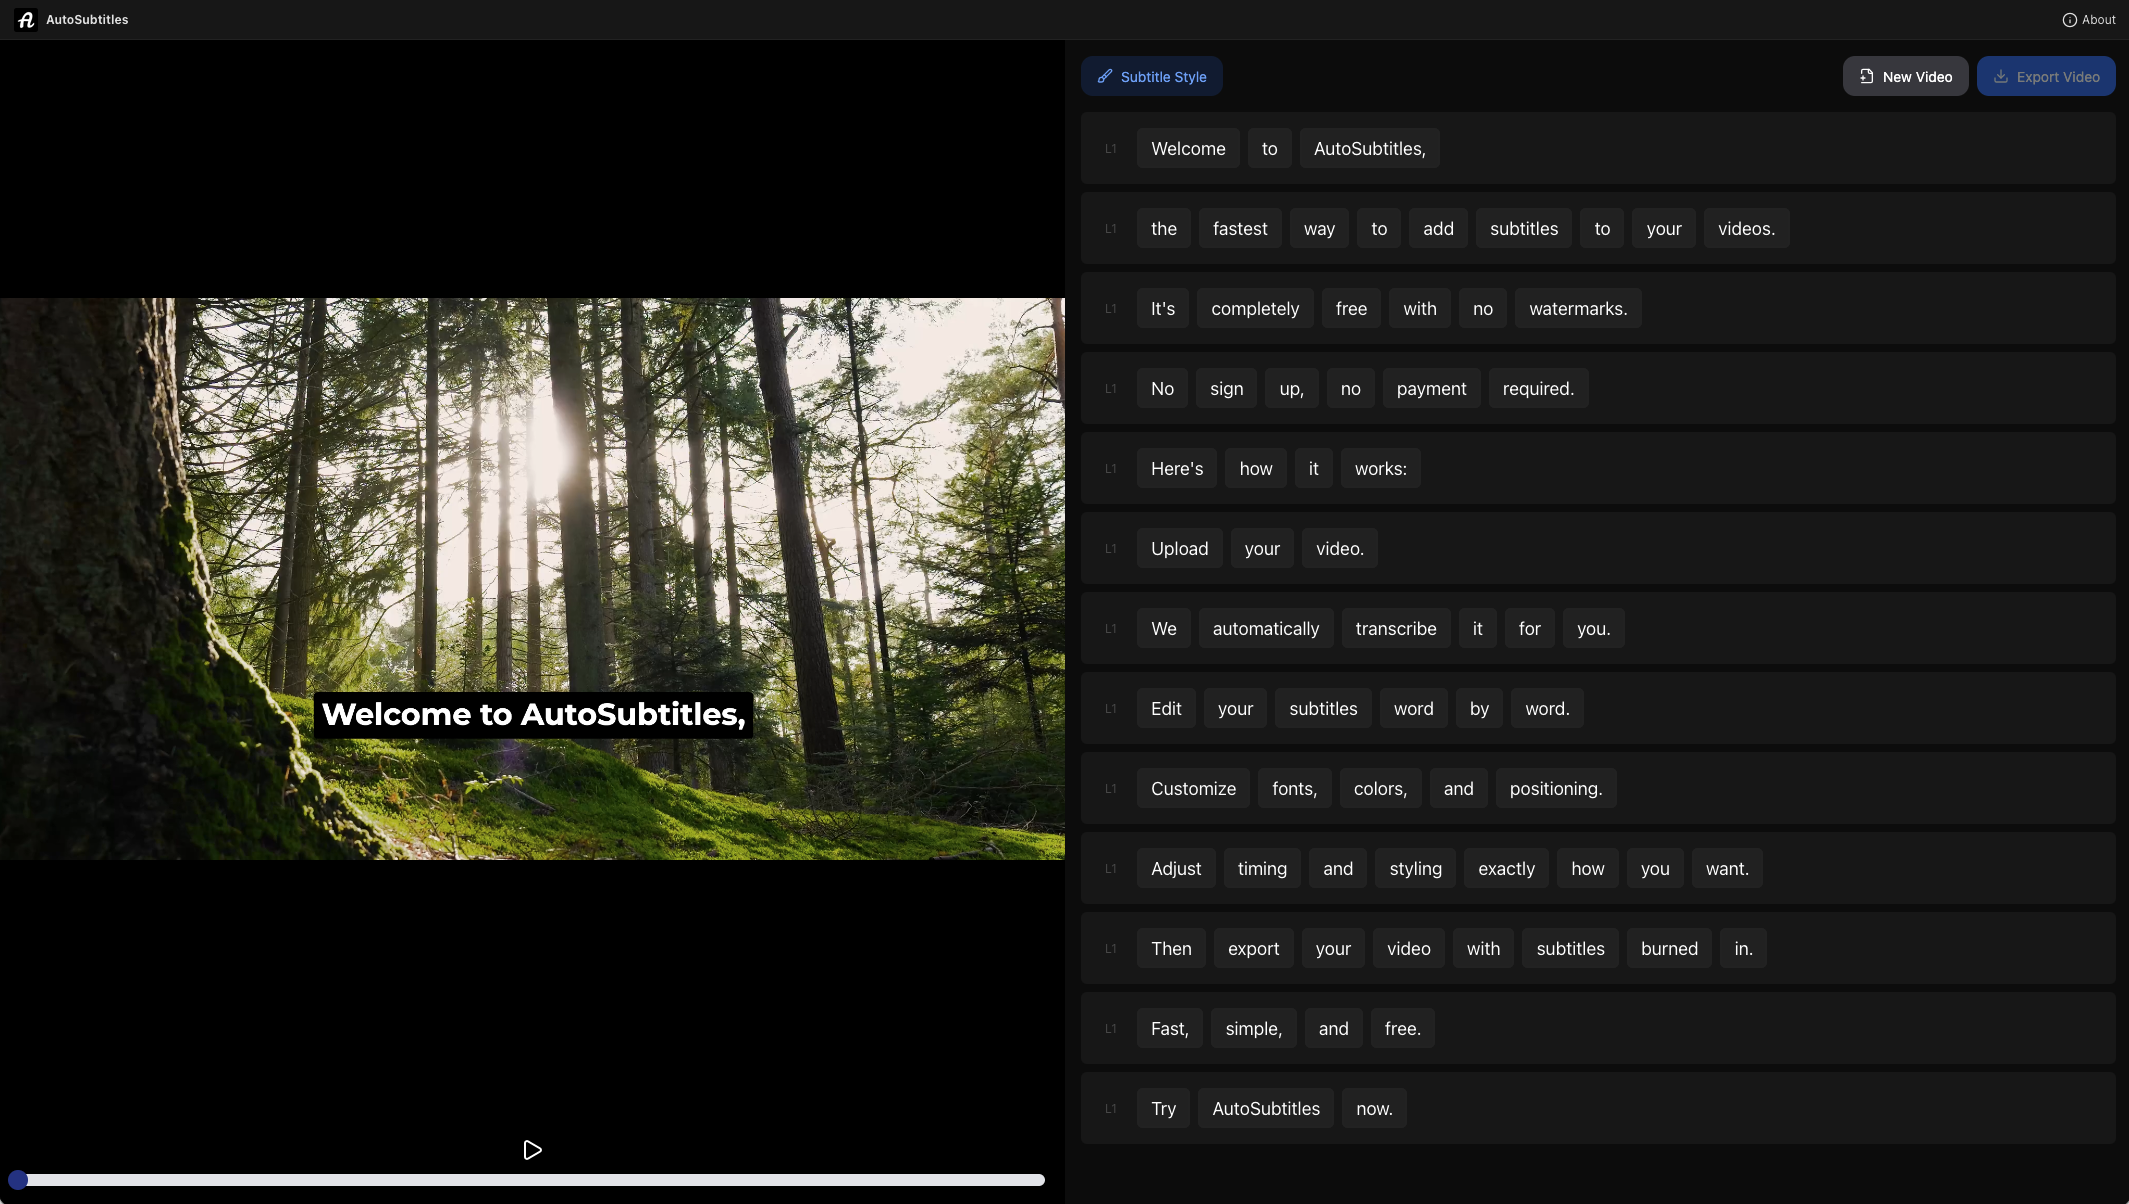Viewport: 2129px width, 1204px height.
Task: Click the subtitle overlay text on the video
Action: coord(533,714)
